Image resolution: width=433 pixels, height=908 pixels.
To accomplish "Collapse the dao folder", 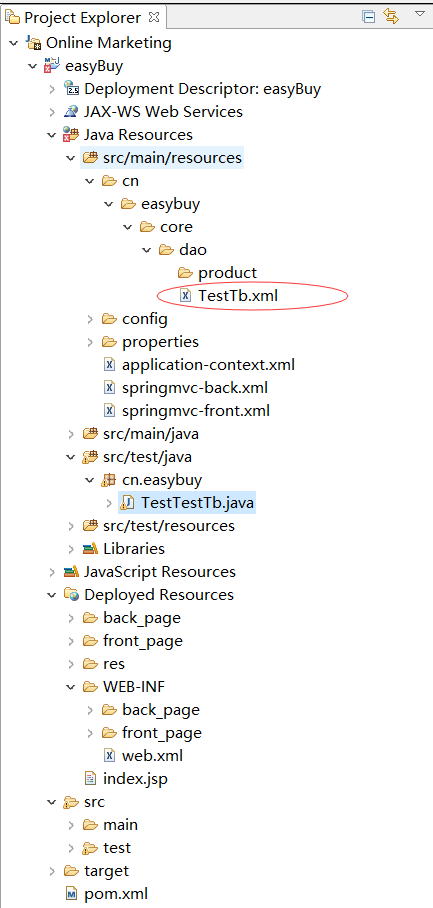I will pyautogui.click(x=148, y=250).
